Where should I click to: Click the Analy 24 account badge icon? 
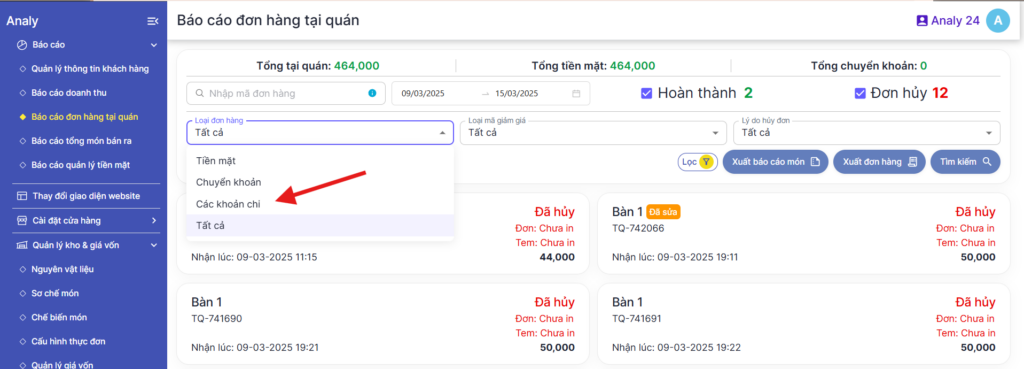[922, 21]
